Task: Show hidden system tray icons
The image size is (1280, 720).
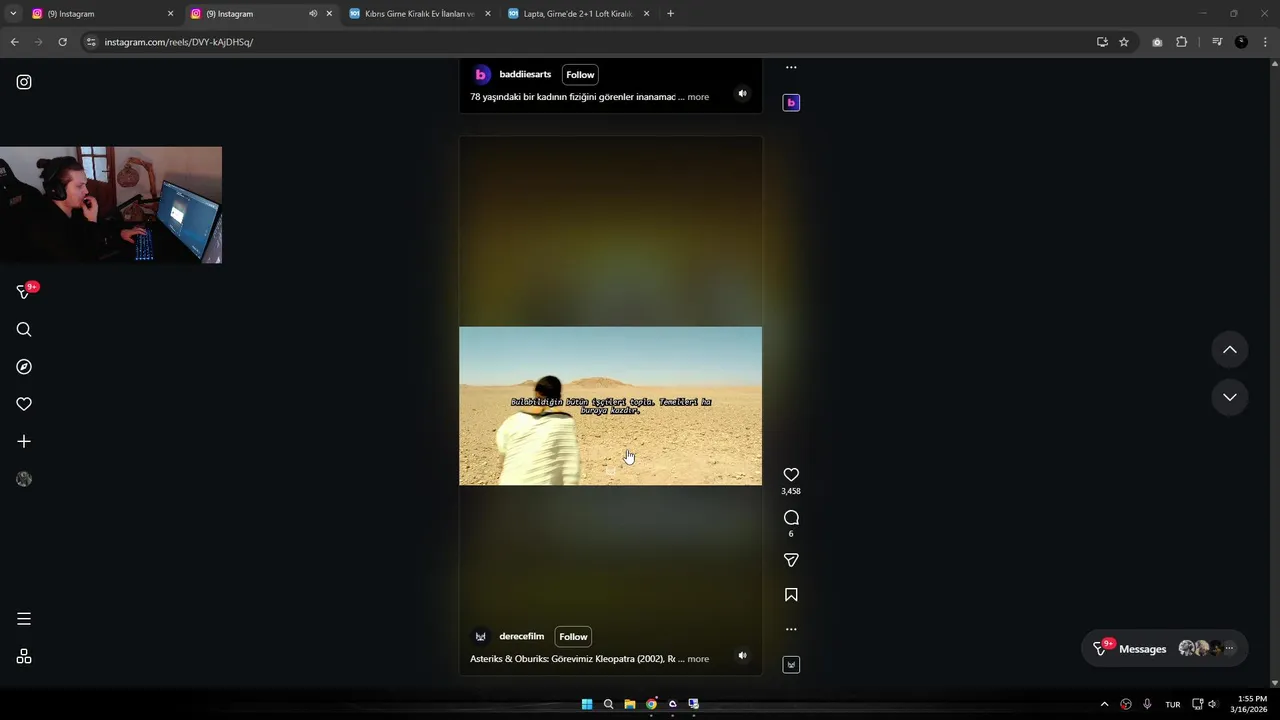Action: (1104, 704)
